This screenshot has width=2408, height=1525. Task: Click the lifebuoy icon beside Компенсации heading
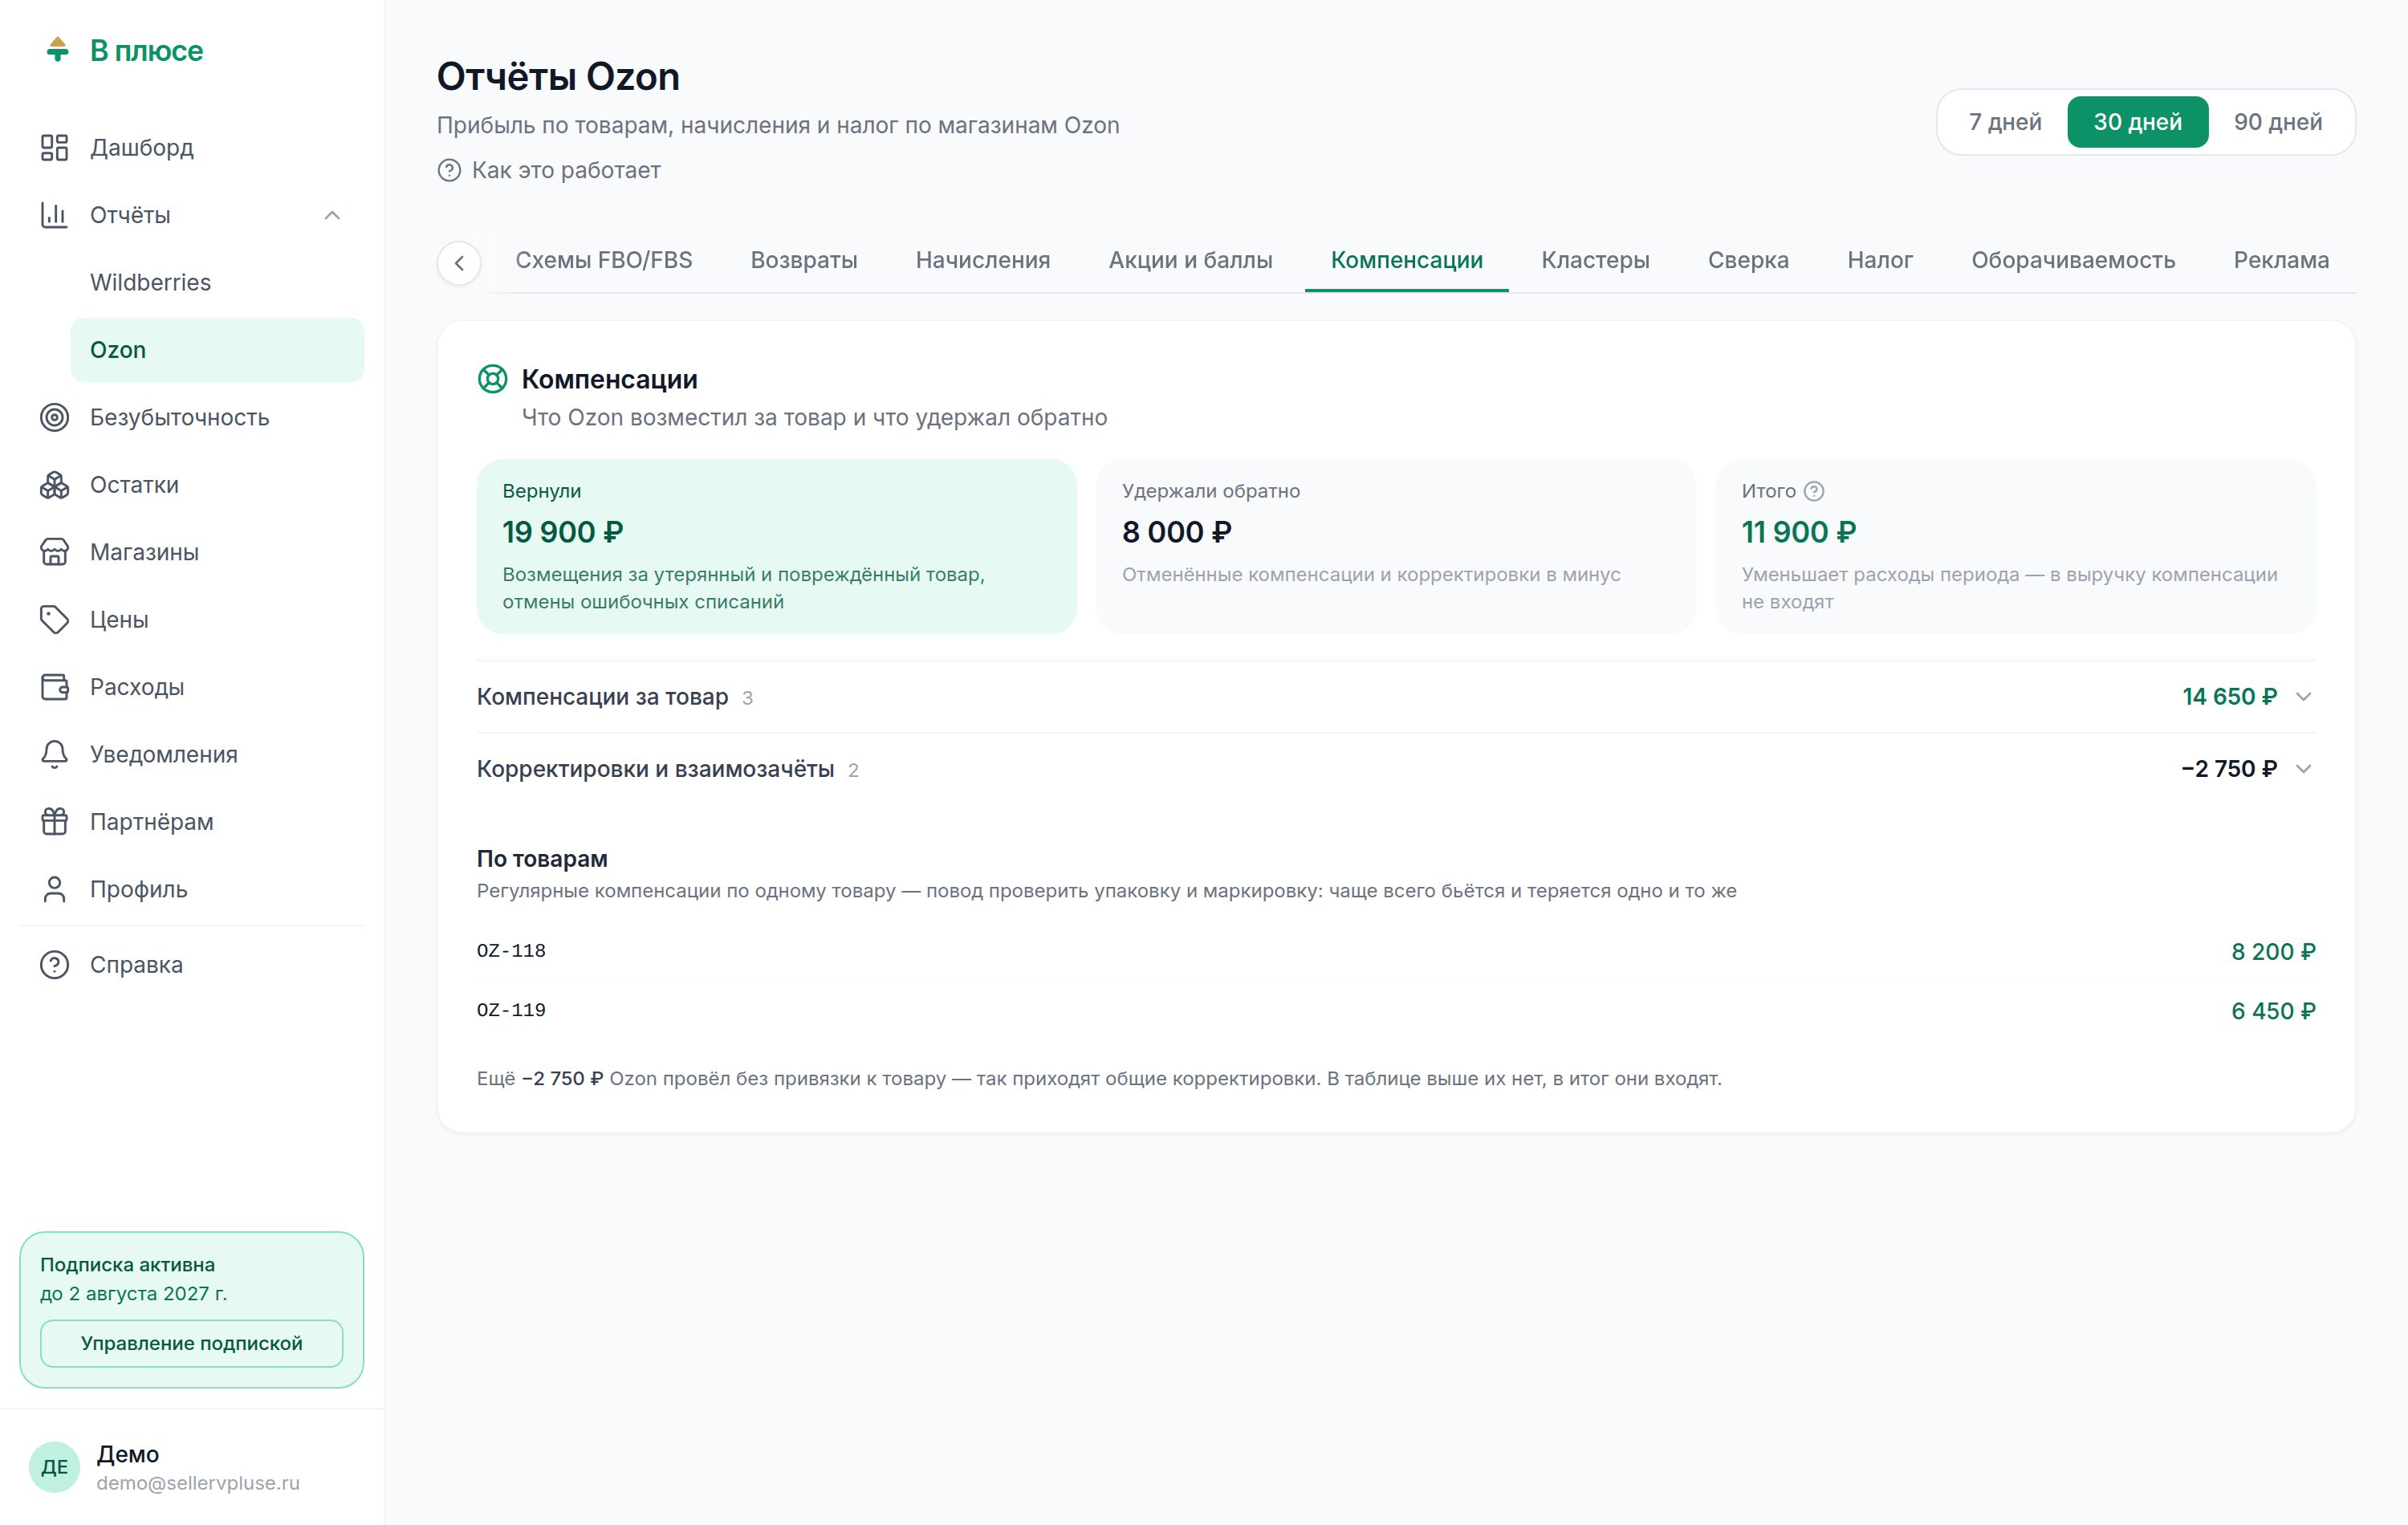click(x=492, y=379)
